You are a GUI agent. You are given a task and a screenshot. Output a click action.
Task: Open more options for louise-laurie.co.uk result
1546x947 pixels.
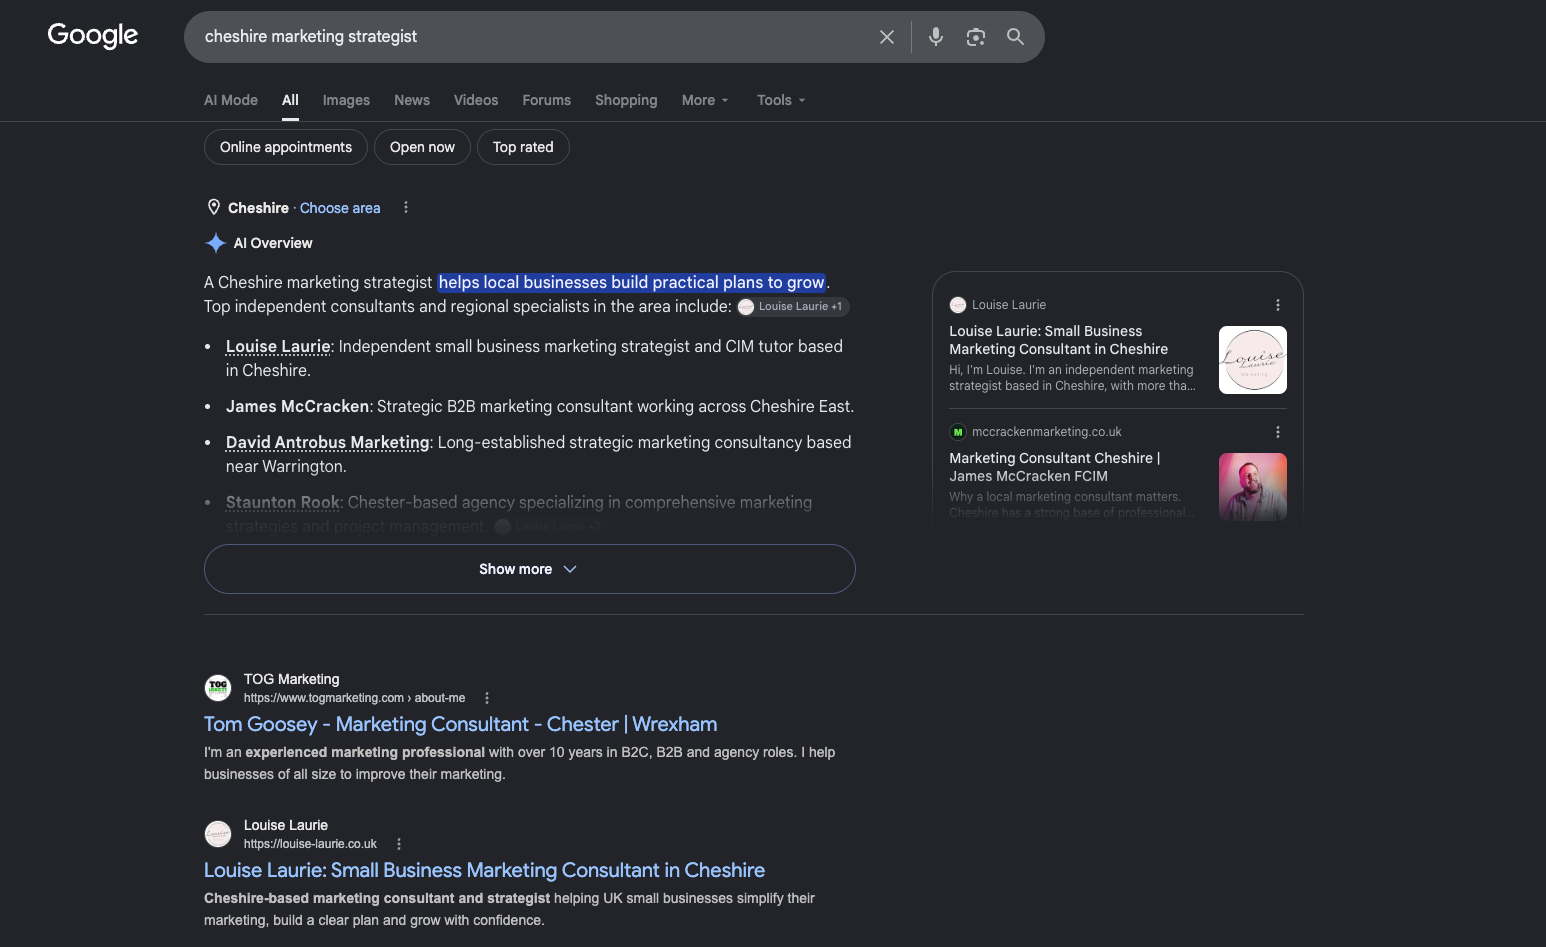click(399, 844)
